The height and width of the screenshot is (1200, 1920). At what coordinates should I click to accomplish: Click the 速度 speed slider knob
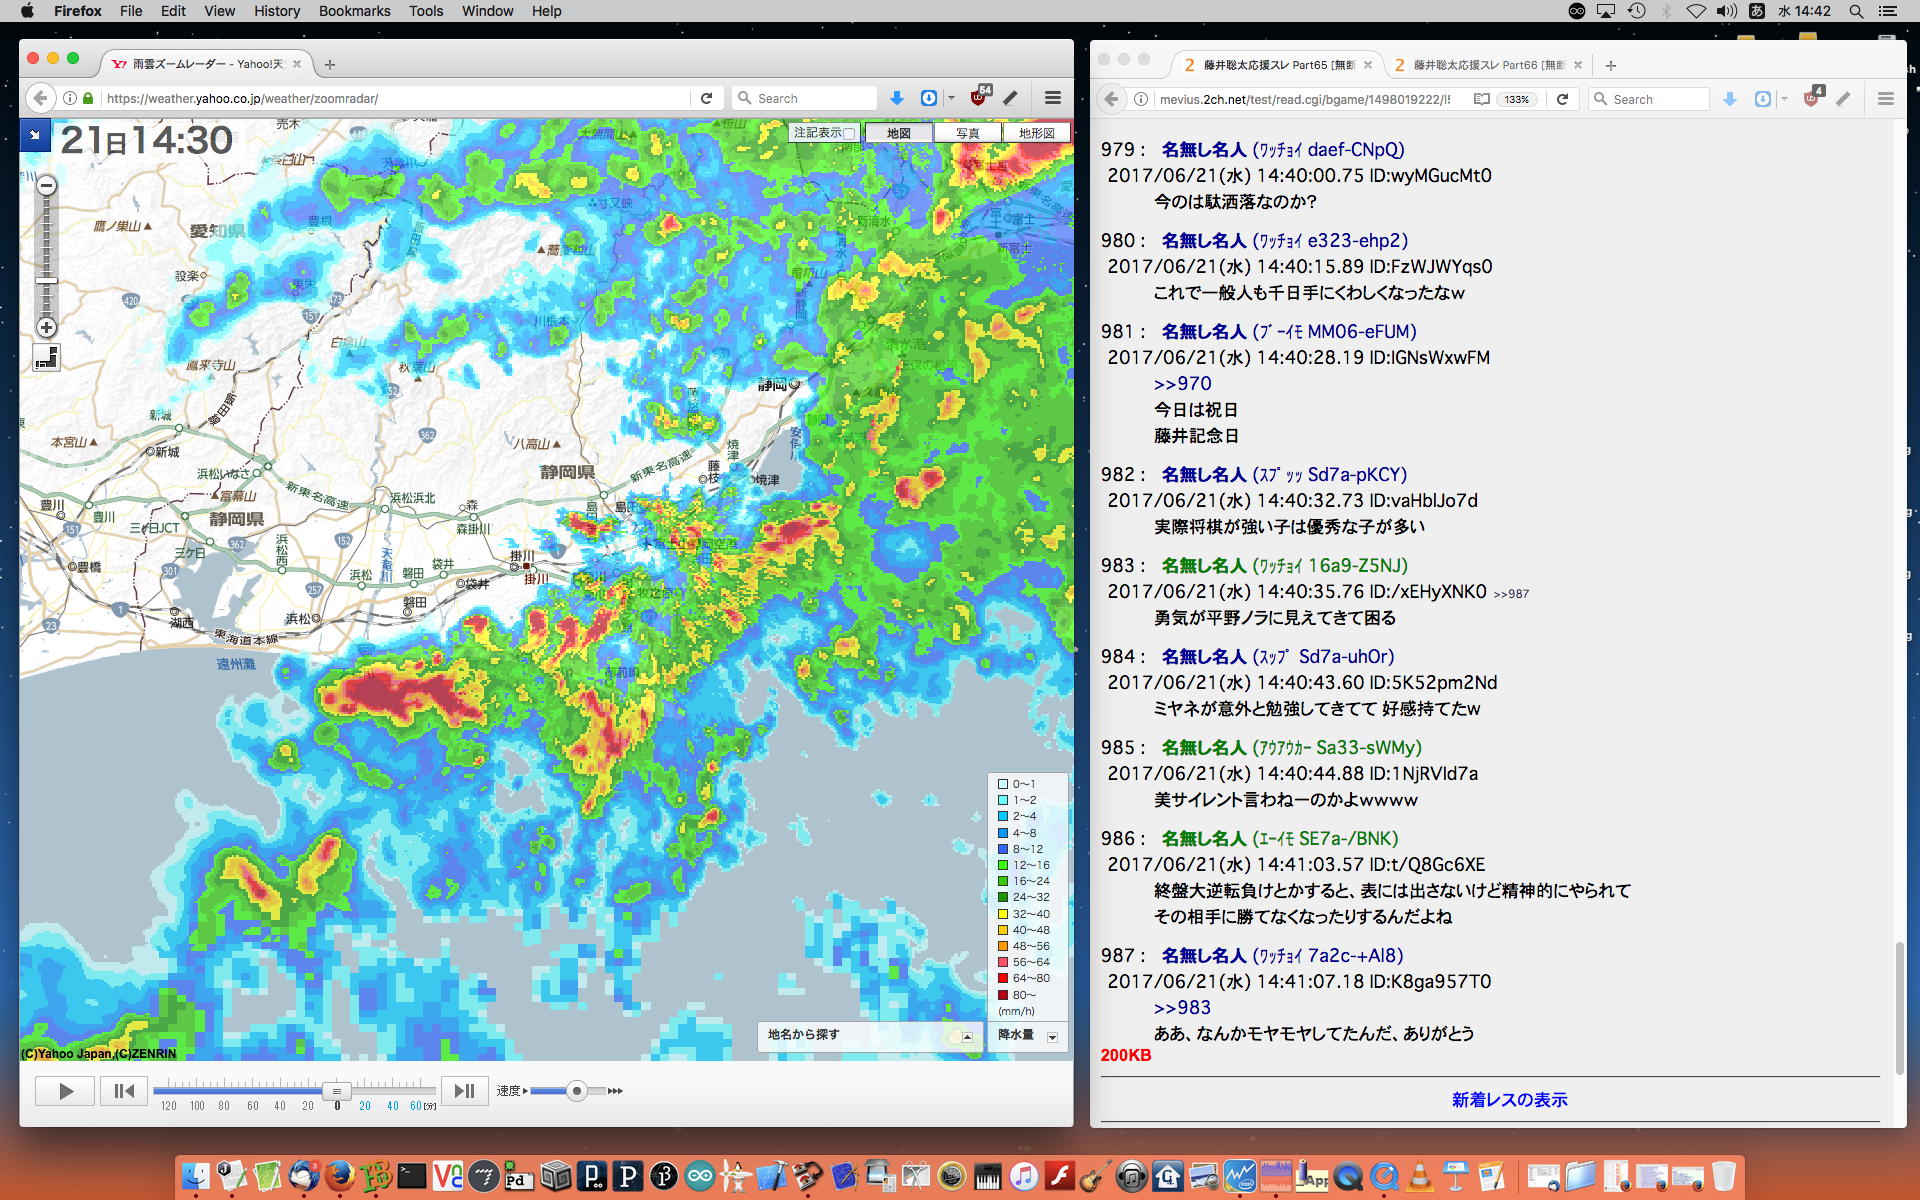(576, 1091)
